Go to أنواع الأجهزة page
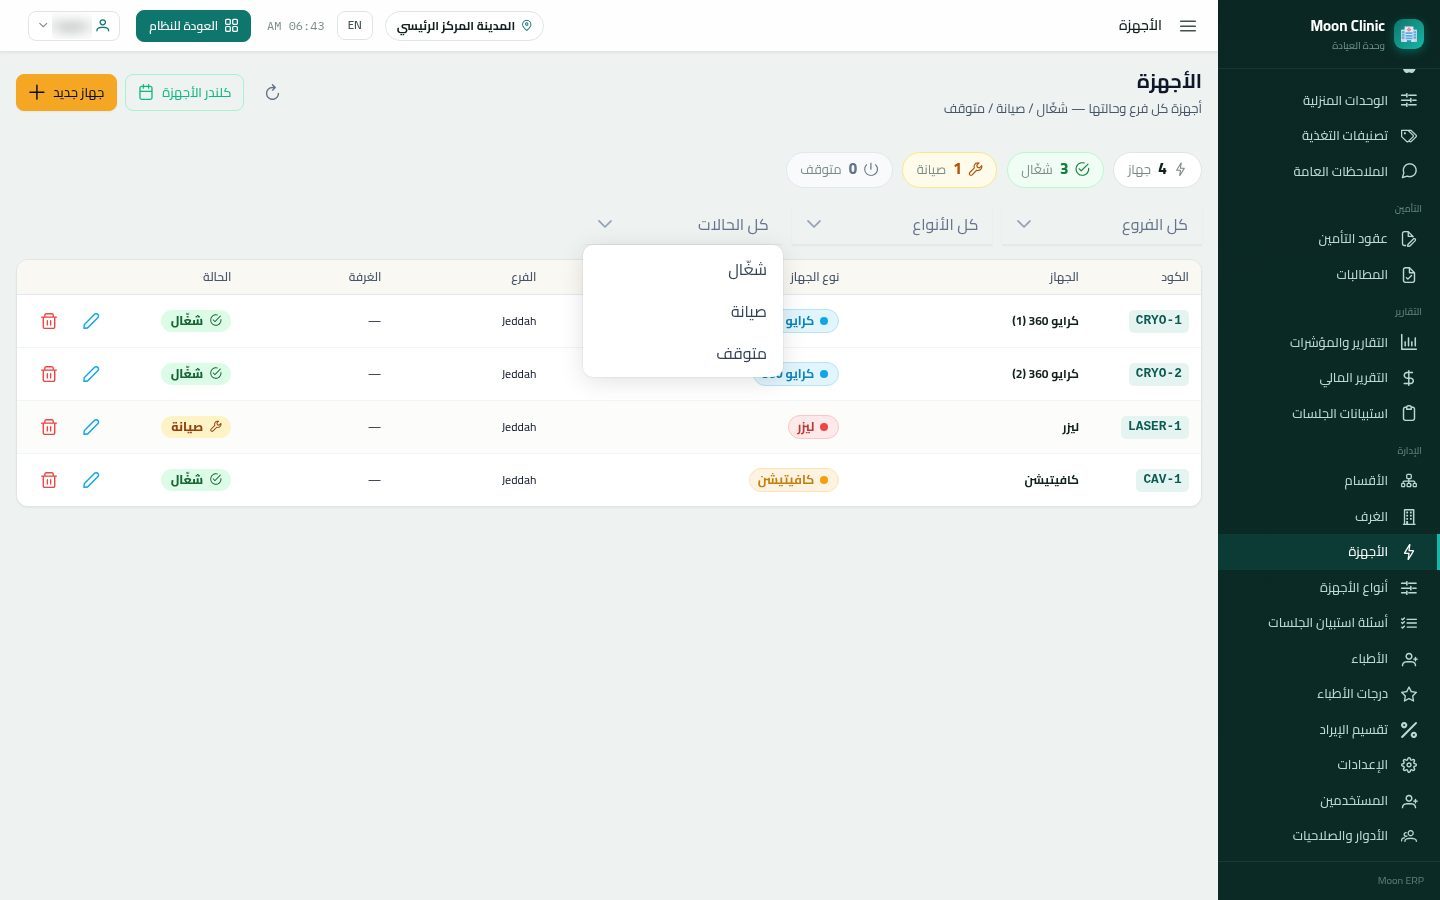The width and height of the screenshot is (1440, 900). click(1328, 588)
